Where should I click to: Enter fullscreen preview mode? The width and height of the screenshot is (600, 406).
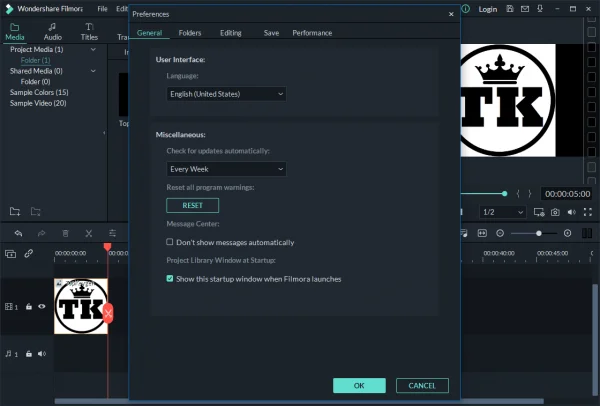tap(588, 212)
